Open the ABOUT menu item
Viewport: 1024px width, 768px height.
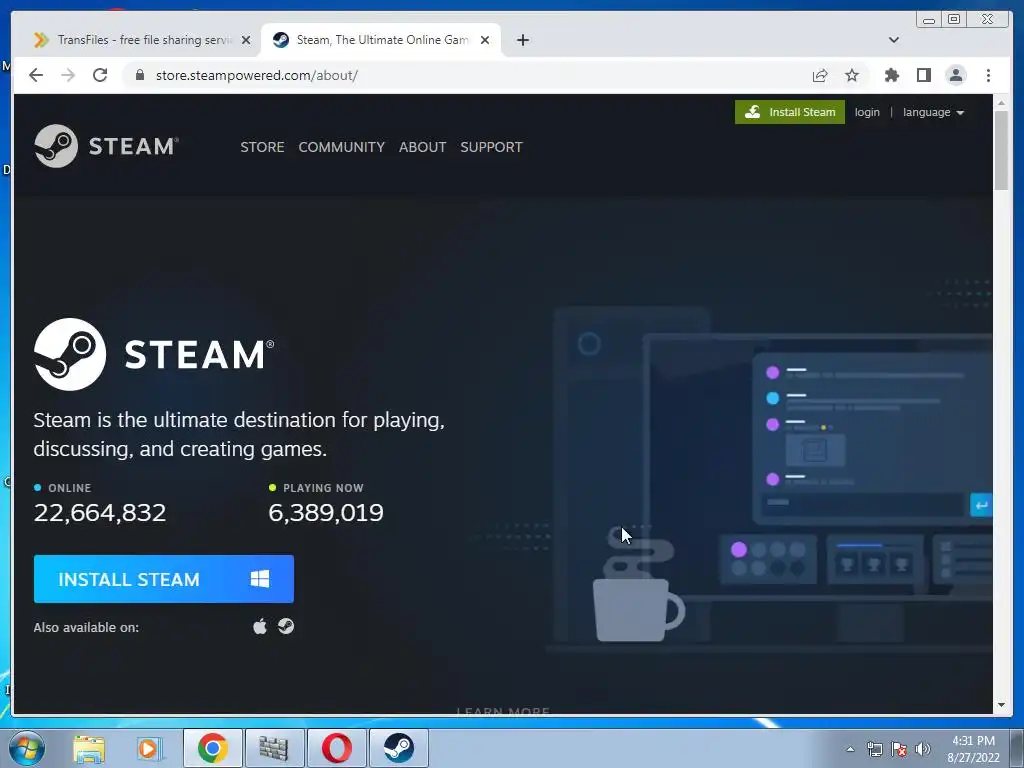pos(423,147)
